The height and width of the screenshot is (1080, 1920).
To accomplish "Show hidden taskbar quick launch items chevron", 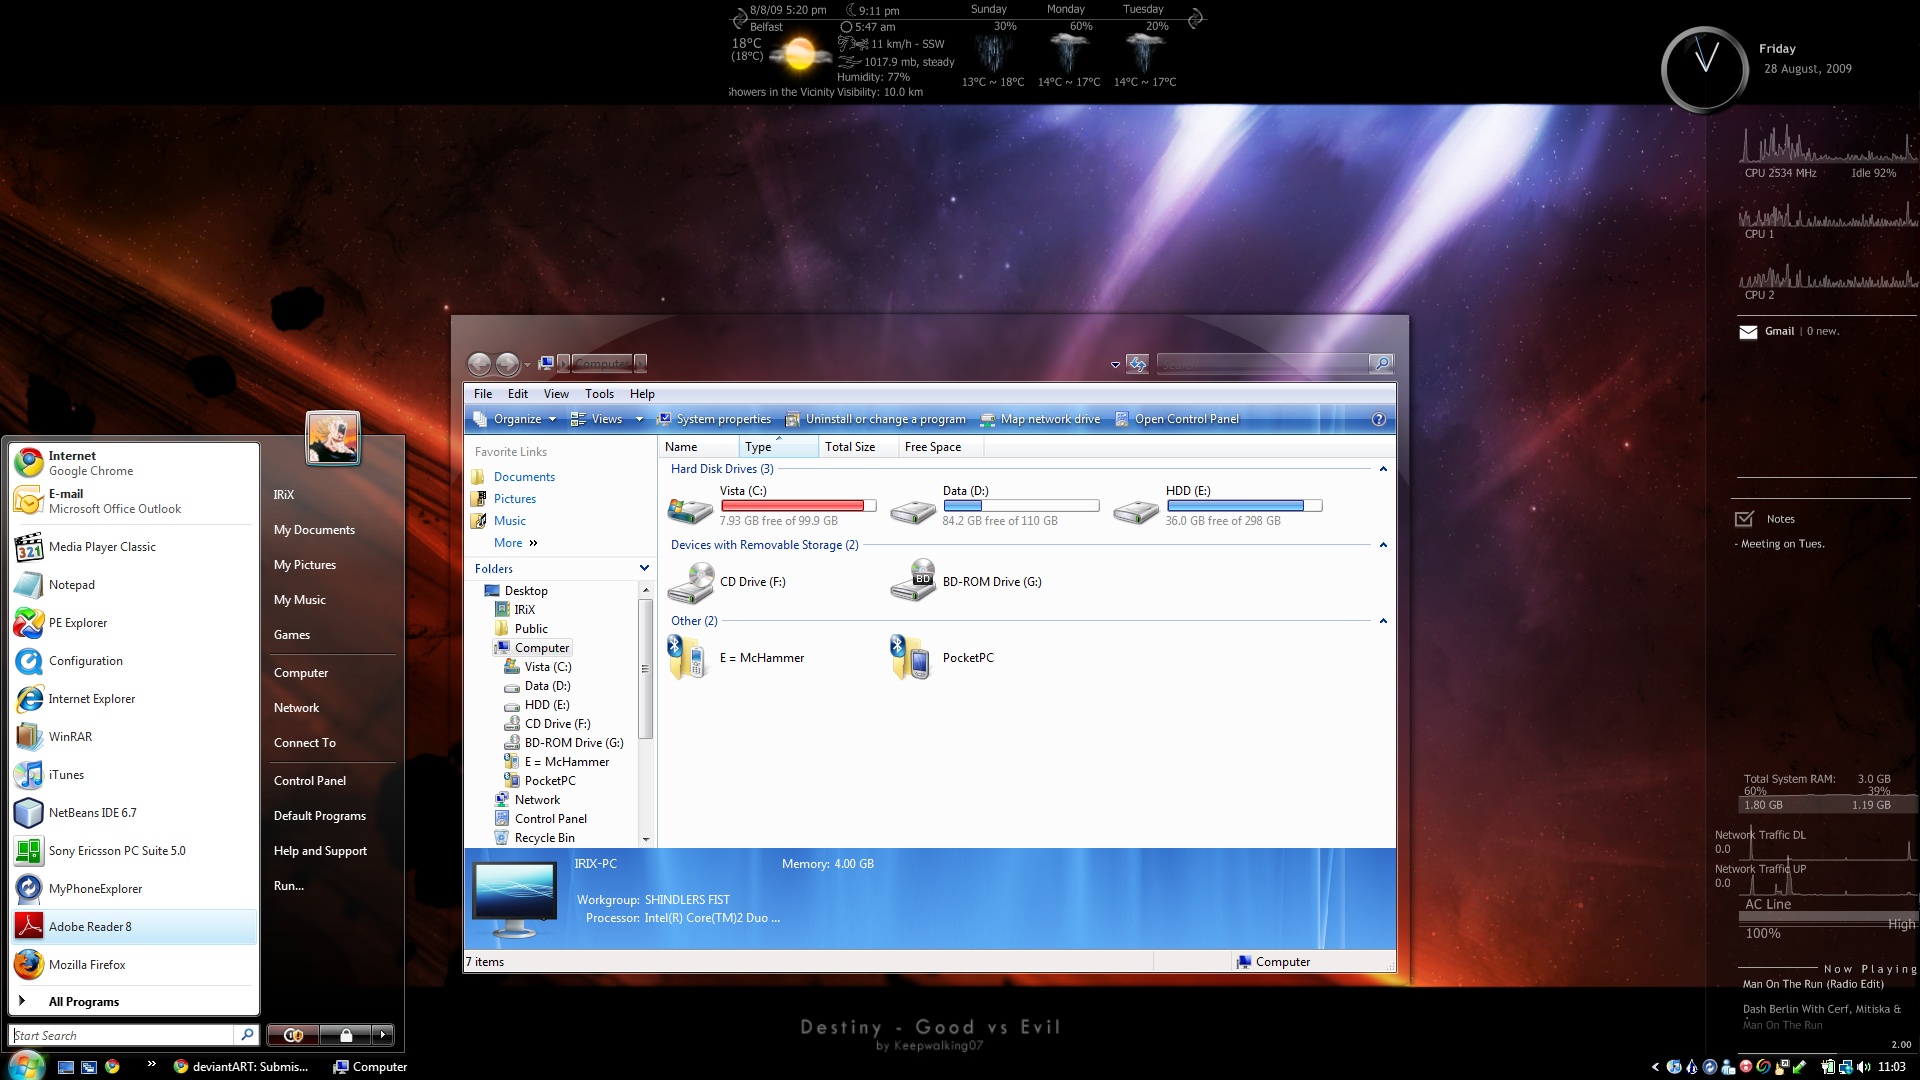I will (x=151, y=1064).
